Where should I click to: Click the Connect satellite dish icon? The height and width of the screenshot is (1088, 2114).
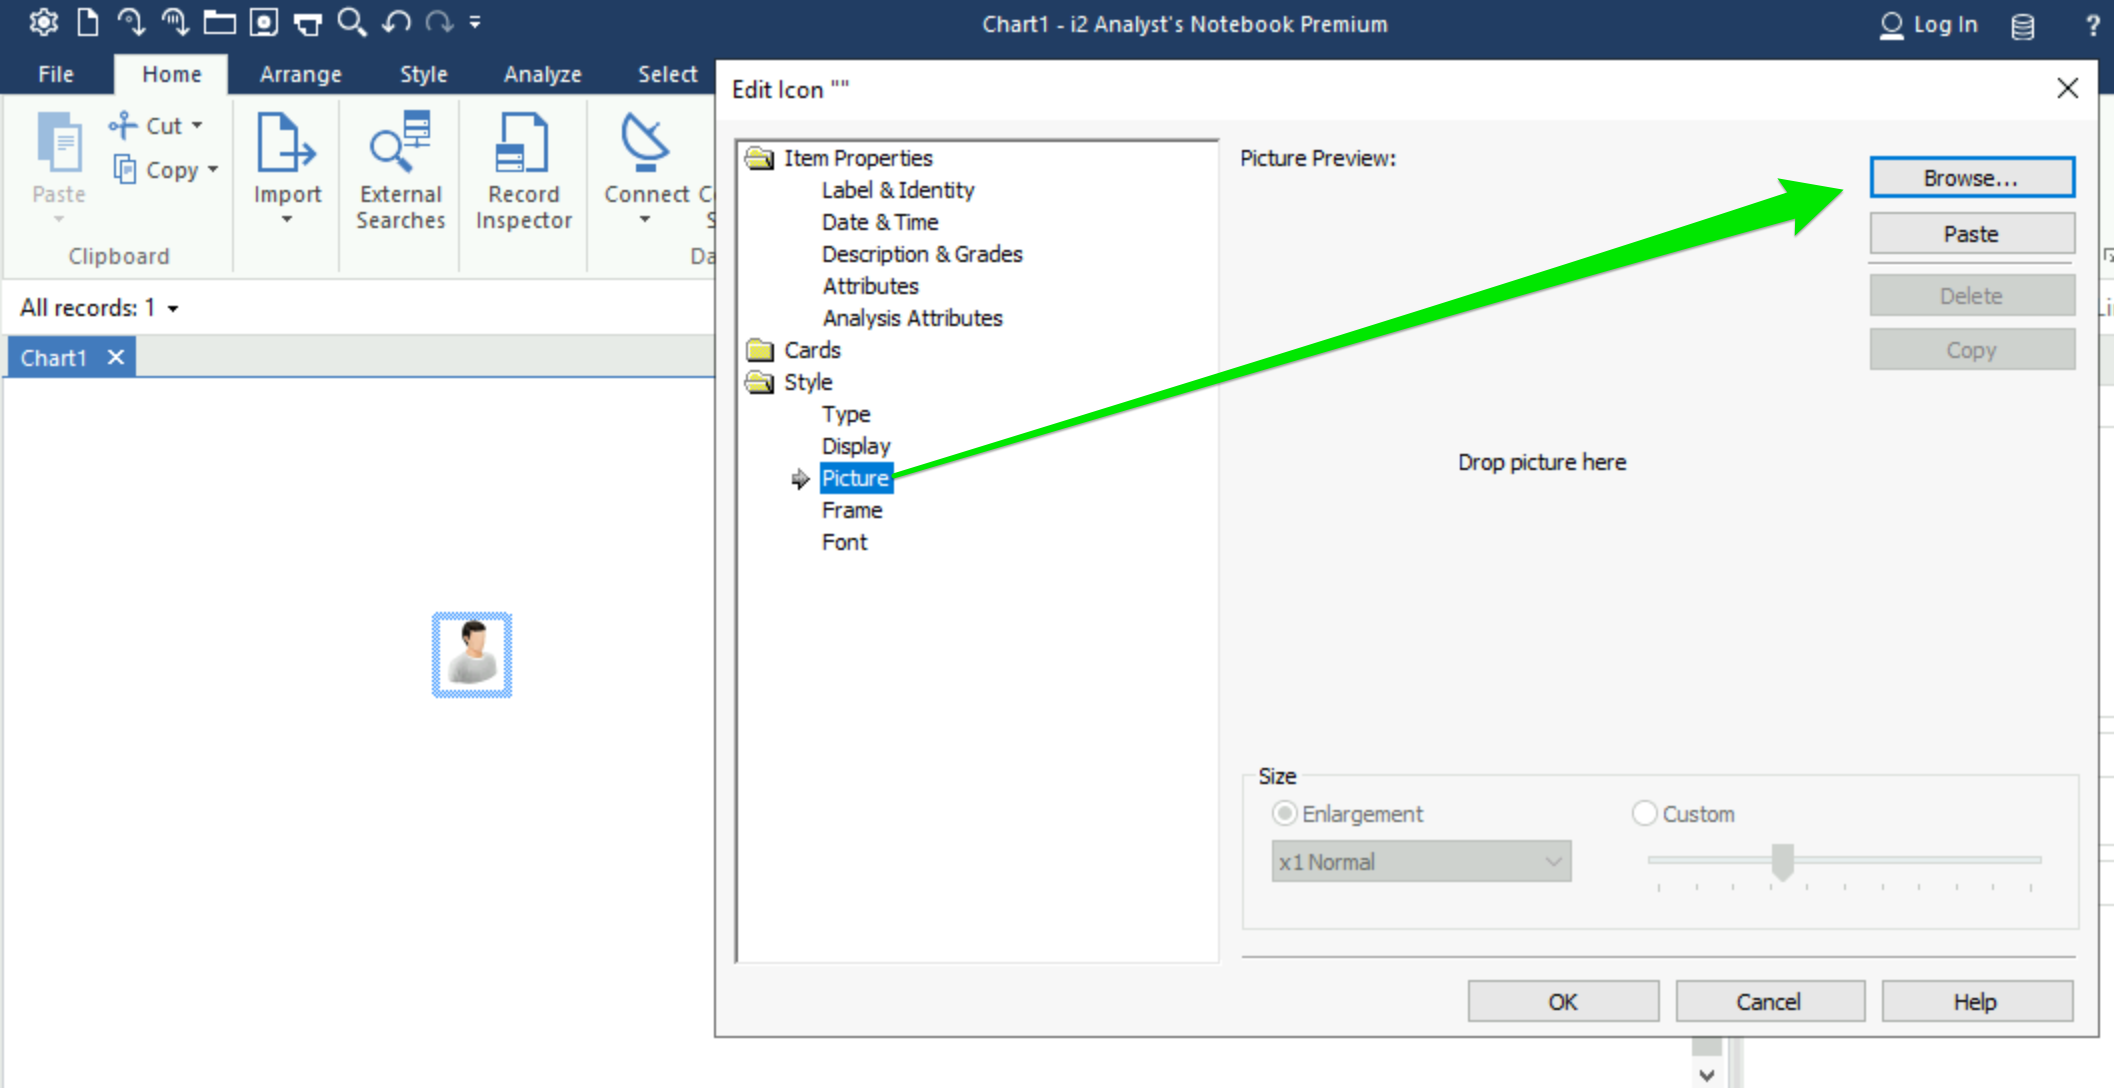(x=645, y=143)
